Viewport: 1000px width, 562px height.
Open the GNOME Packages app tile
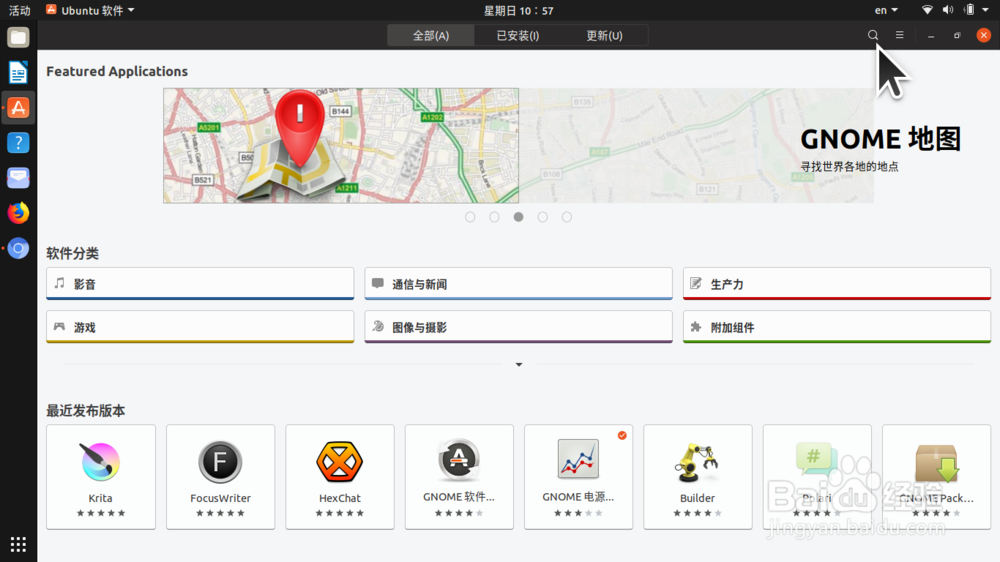[x=936, y=477]
